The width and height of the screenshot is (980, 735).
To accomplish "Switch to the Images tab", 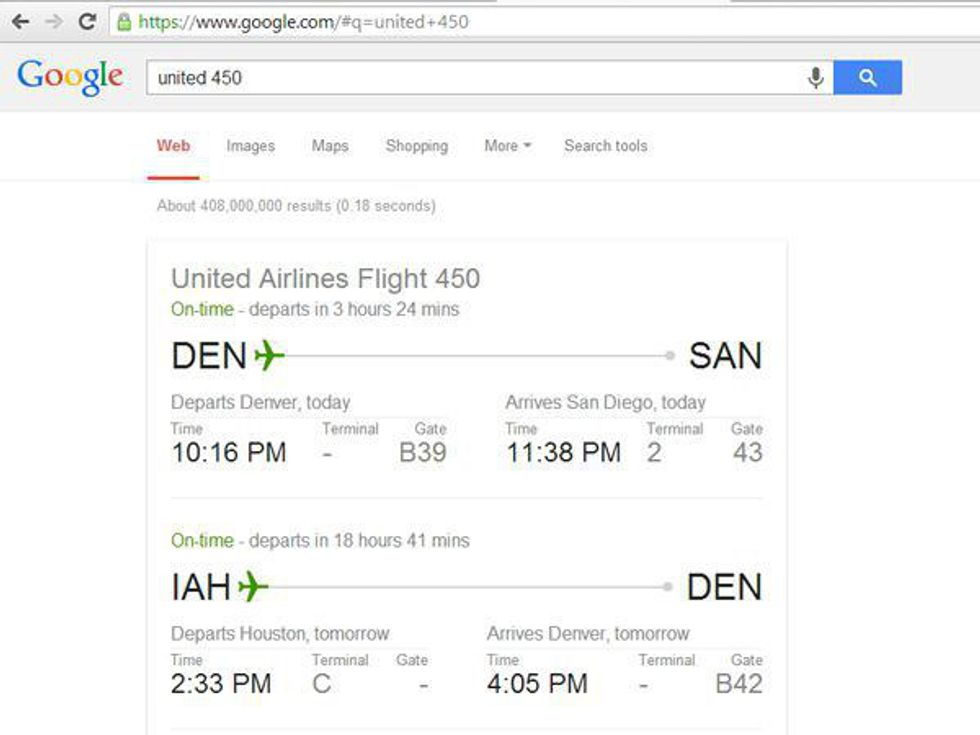I will click(250, 146).
